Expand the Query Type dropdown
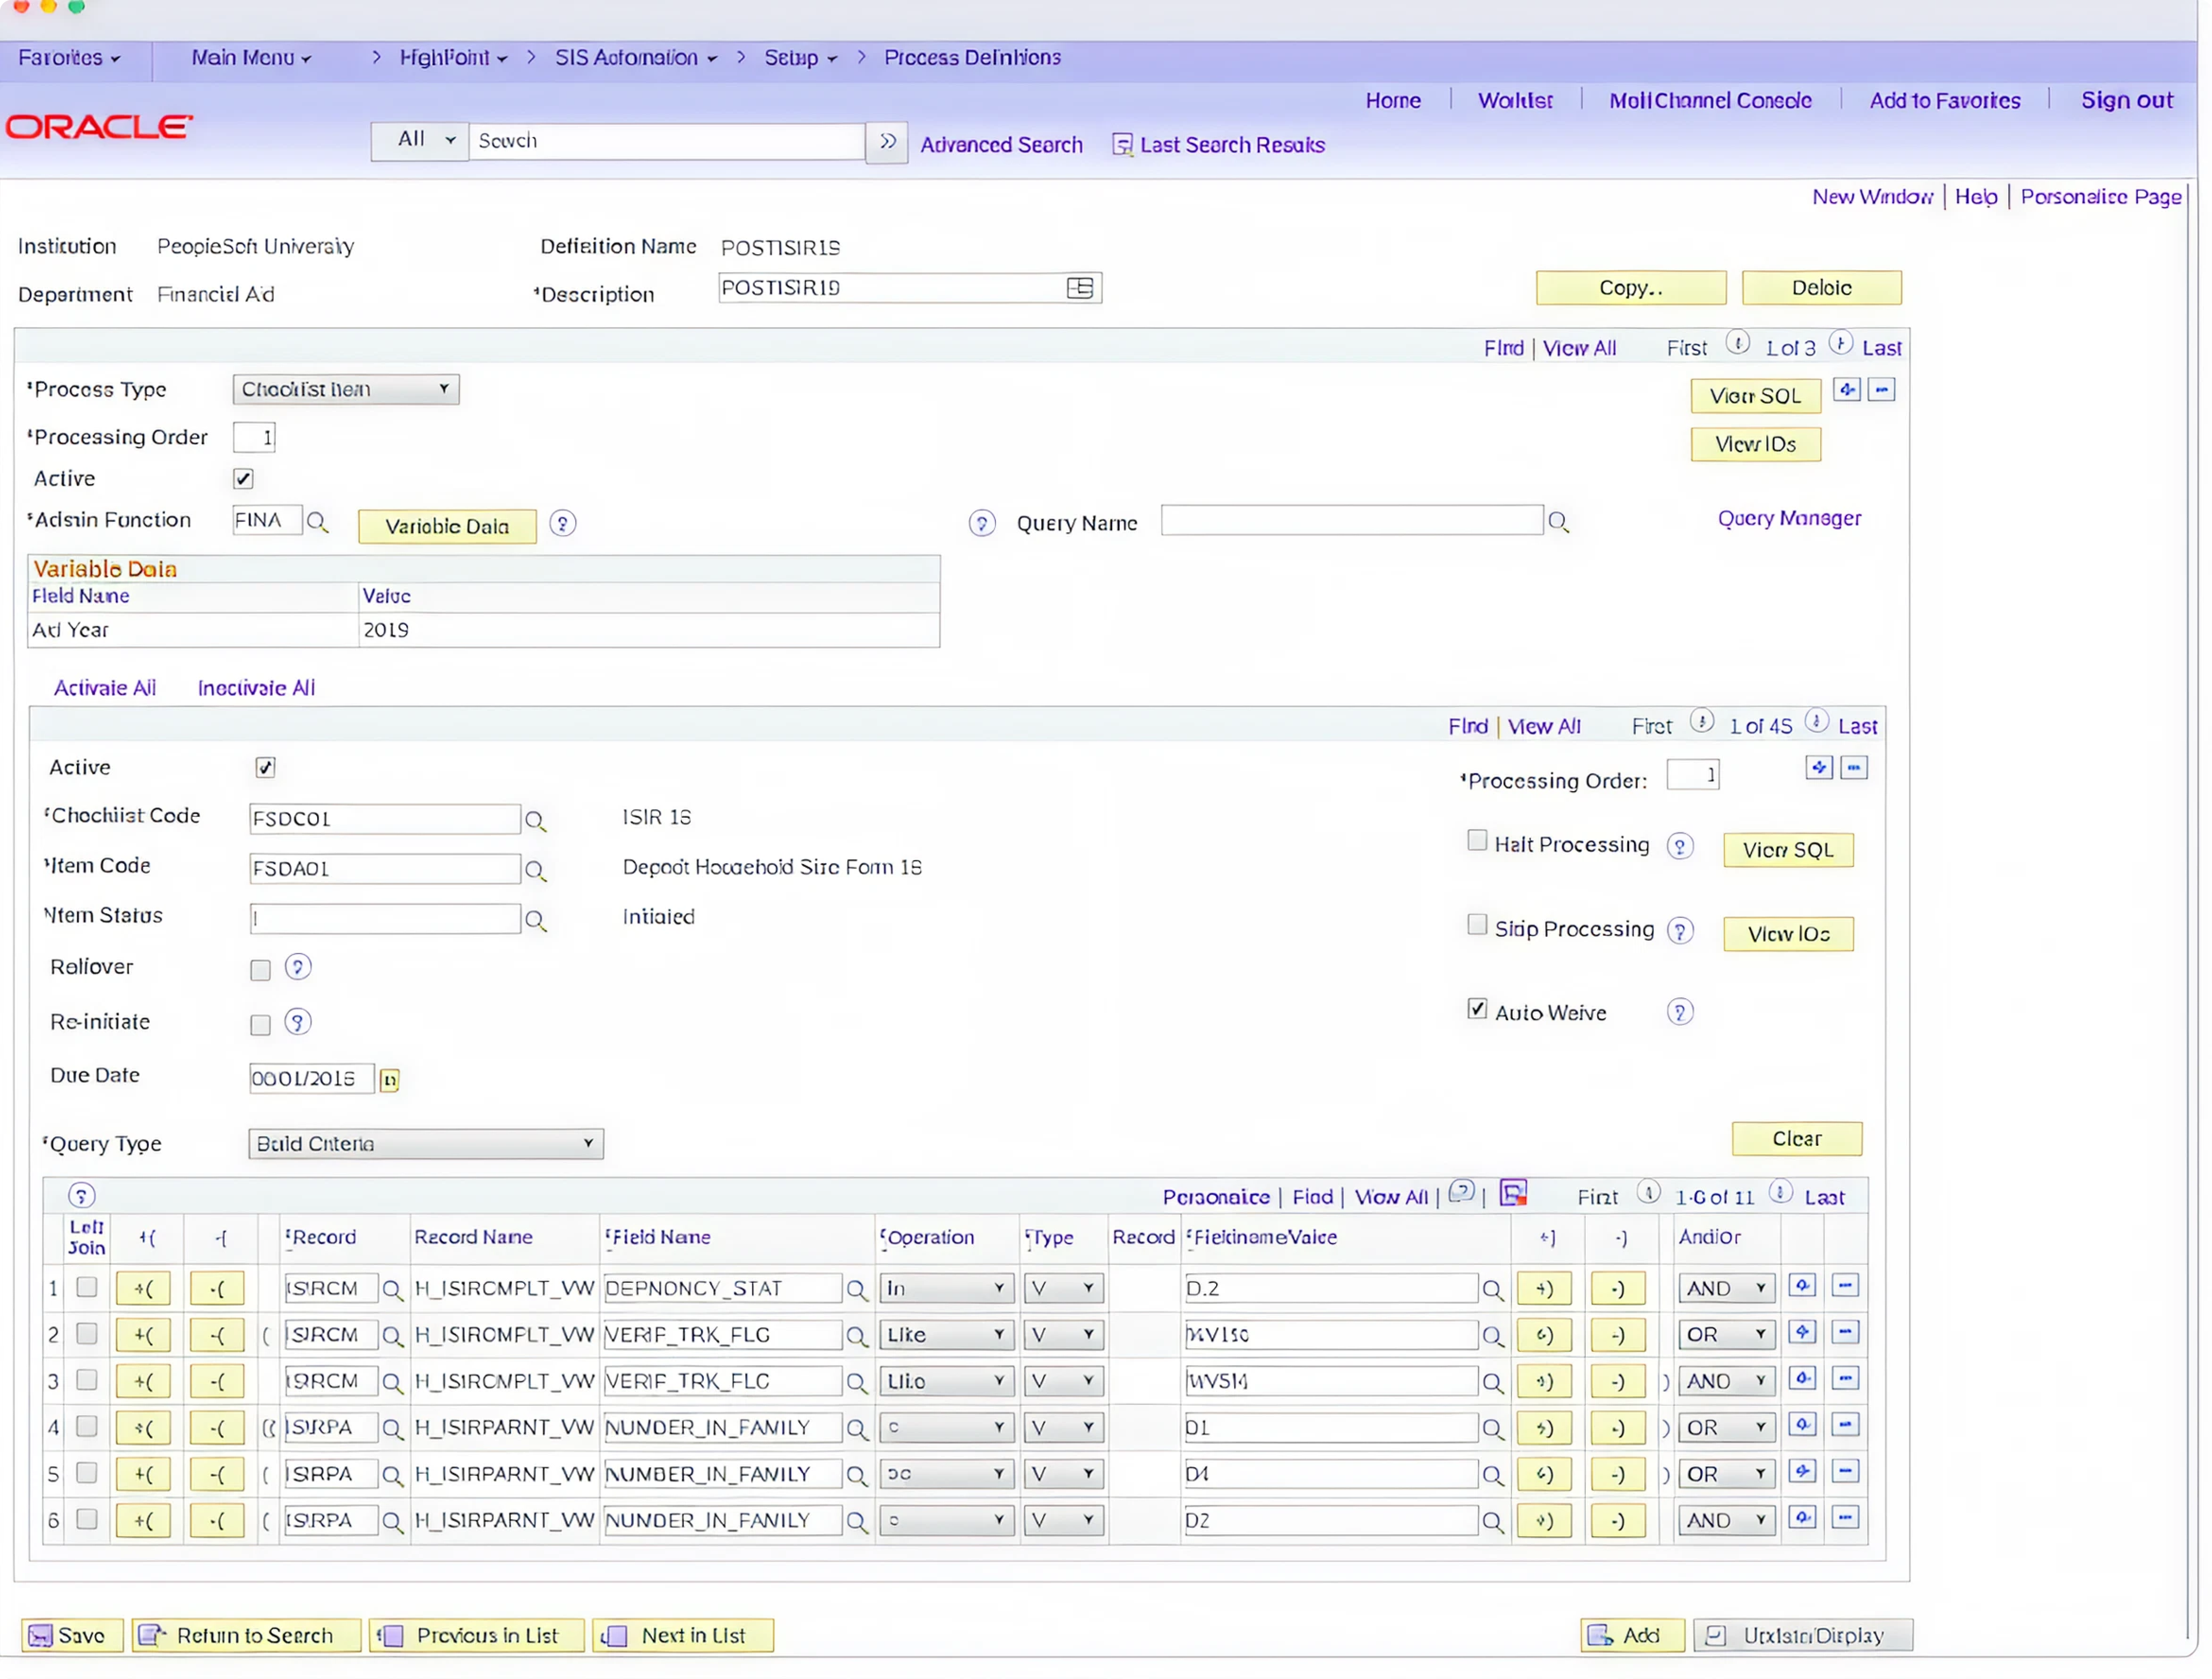 [425, 1144]
